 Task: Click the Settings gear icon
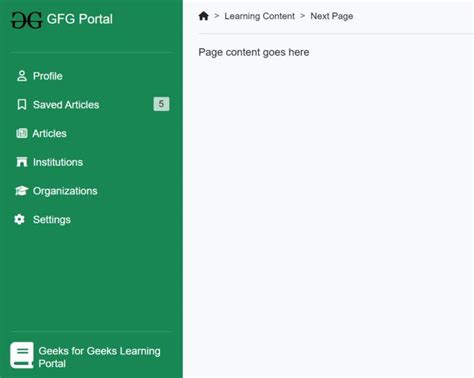pyautogui.click(x=19, y=219)
